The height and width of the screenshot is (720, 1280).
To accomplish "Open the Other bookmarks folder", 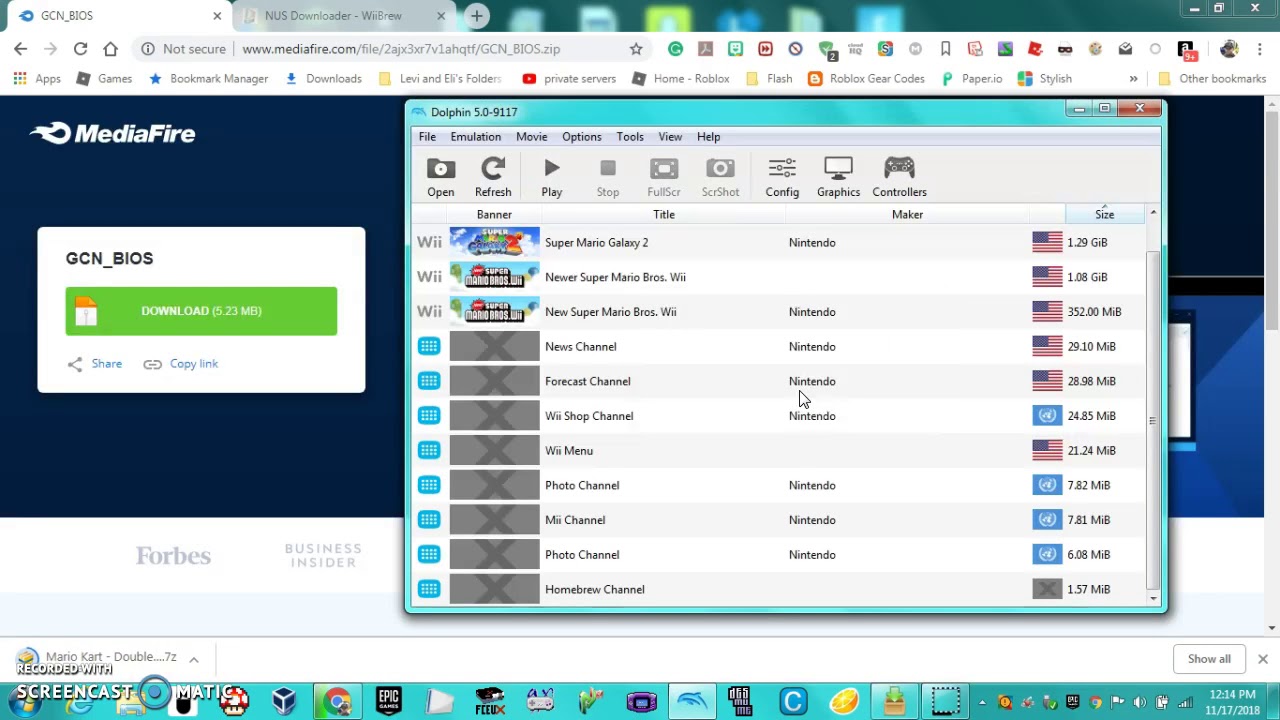I will pyautogui.click(x=1211, y=78).
